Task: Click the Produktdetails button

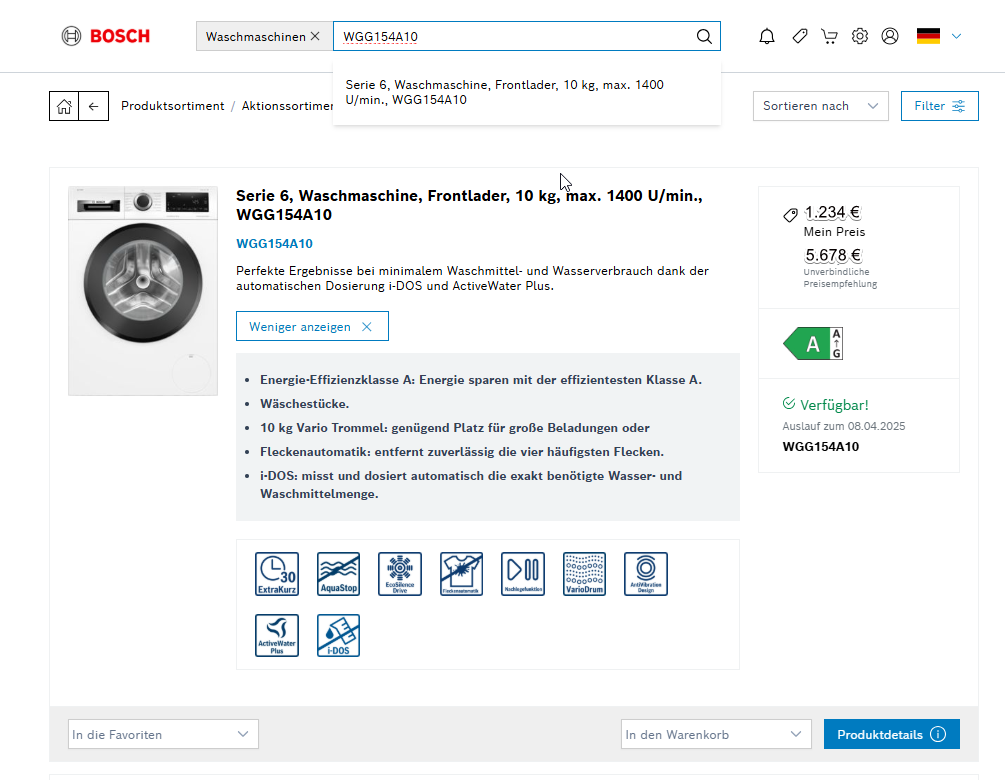Action: 891,734
